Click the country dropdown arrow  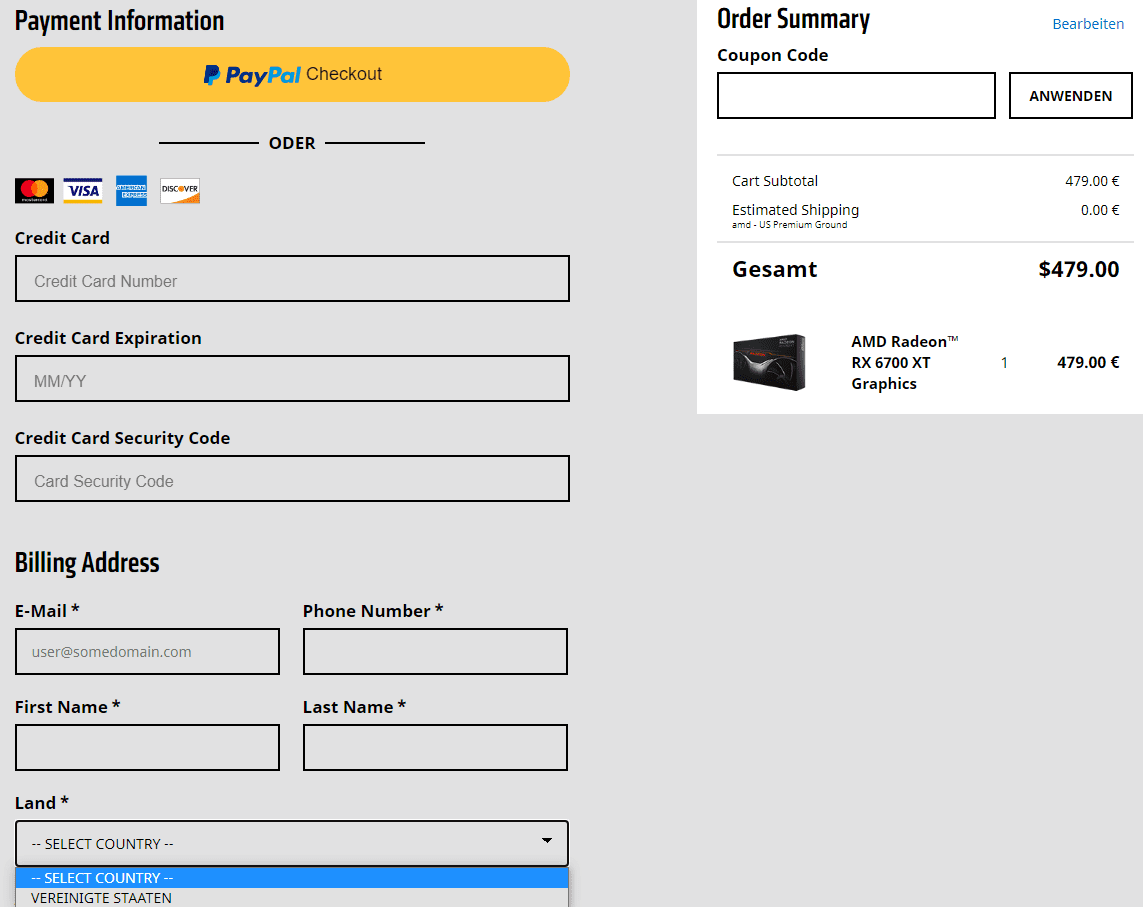[547, 841]
